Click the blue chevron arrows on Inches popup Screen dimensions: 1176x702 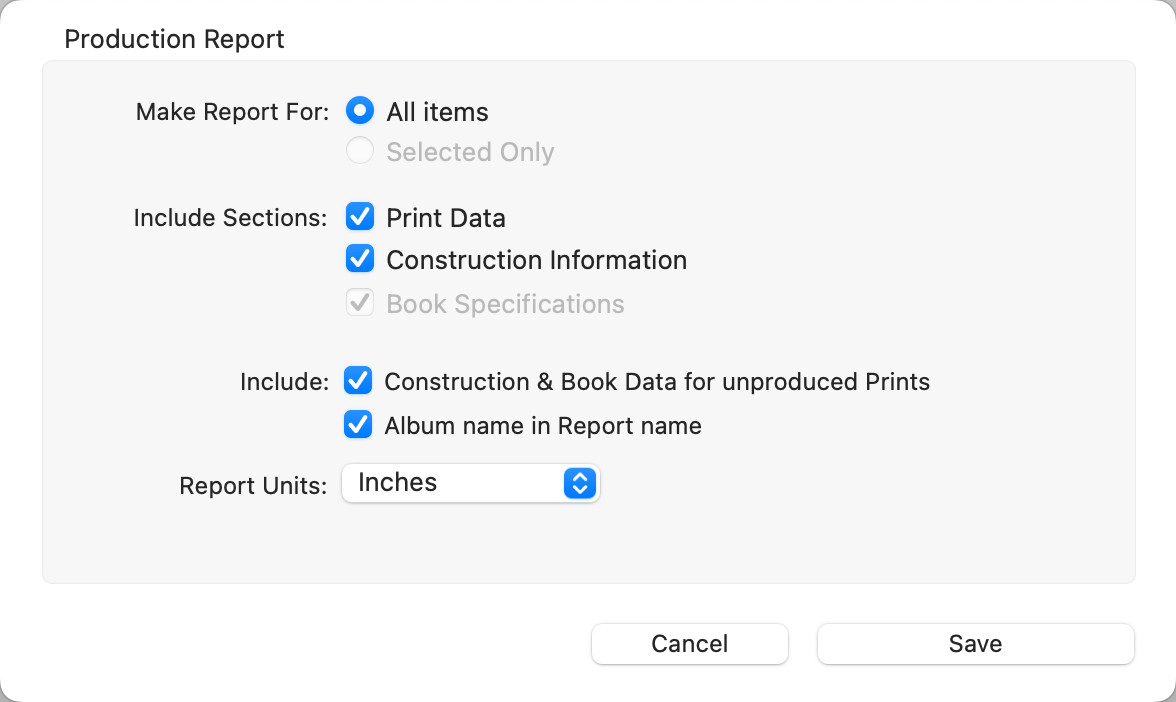click(x=580, y=484)
